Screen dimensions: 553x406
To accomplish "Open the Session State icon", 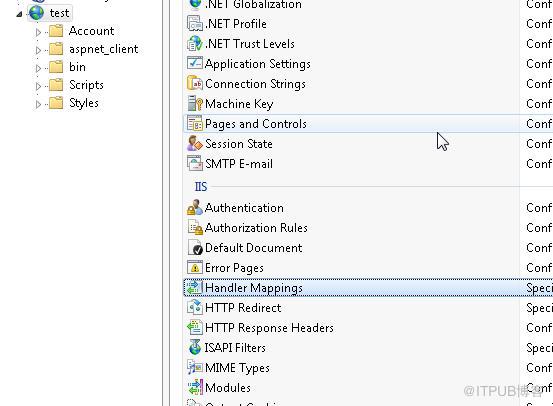I will (x=195, y=144).
